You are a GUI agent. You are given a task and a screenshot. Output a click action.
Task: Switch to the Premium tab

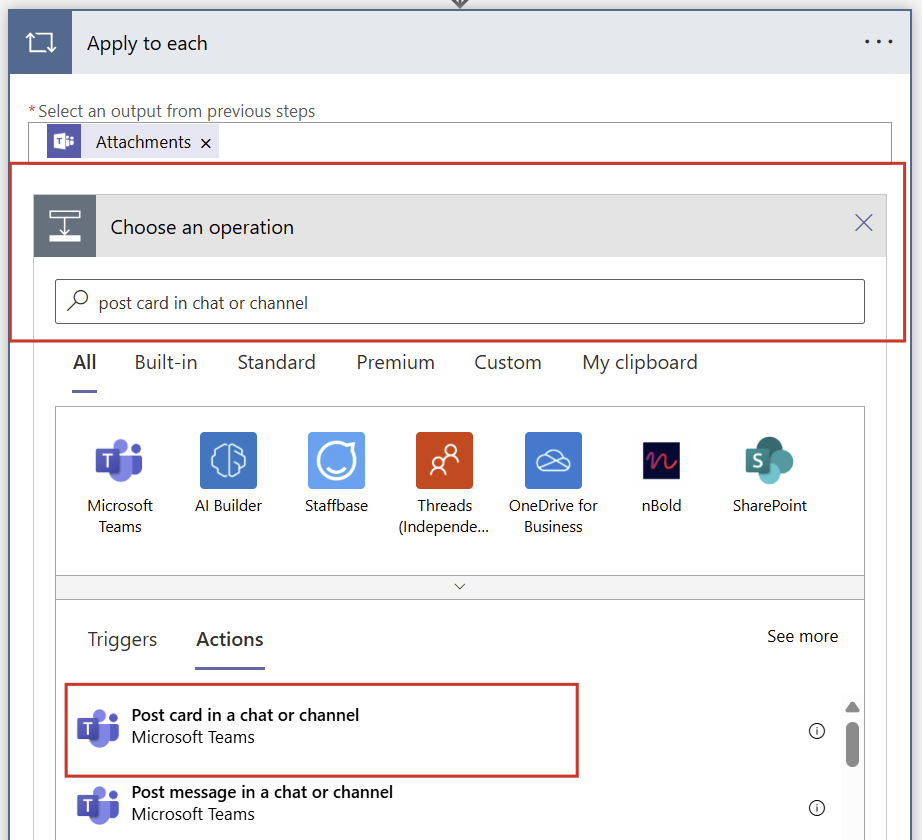[x=395, y=362]
